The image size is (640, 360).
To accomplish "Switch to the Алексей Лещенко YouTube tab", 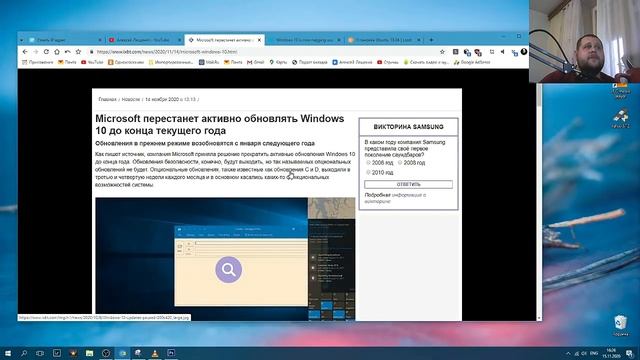I will [144, 40].
